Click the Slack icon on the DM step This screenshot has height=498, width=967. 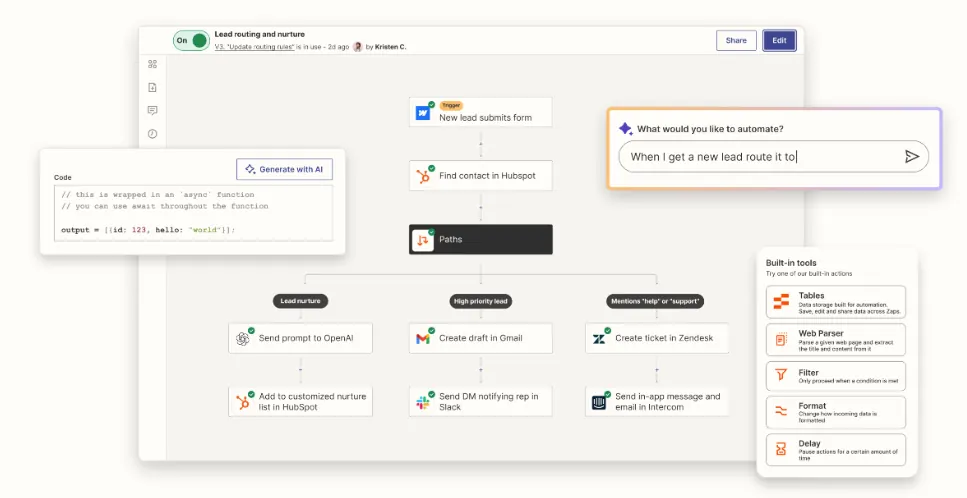click(423, 403)
